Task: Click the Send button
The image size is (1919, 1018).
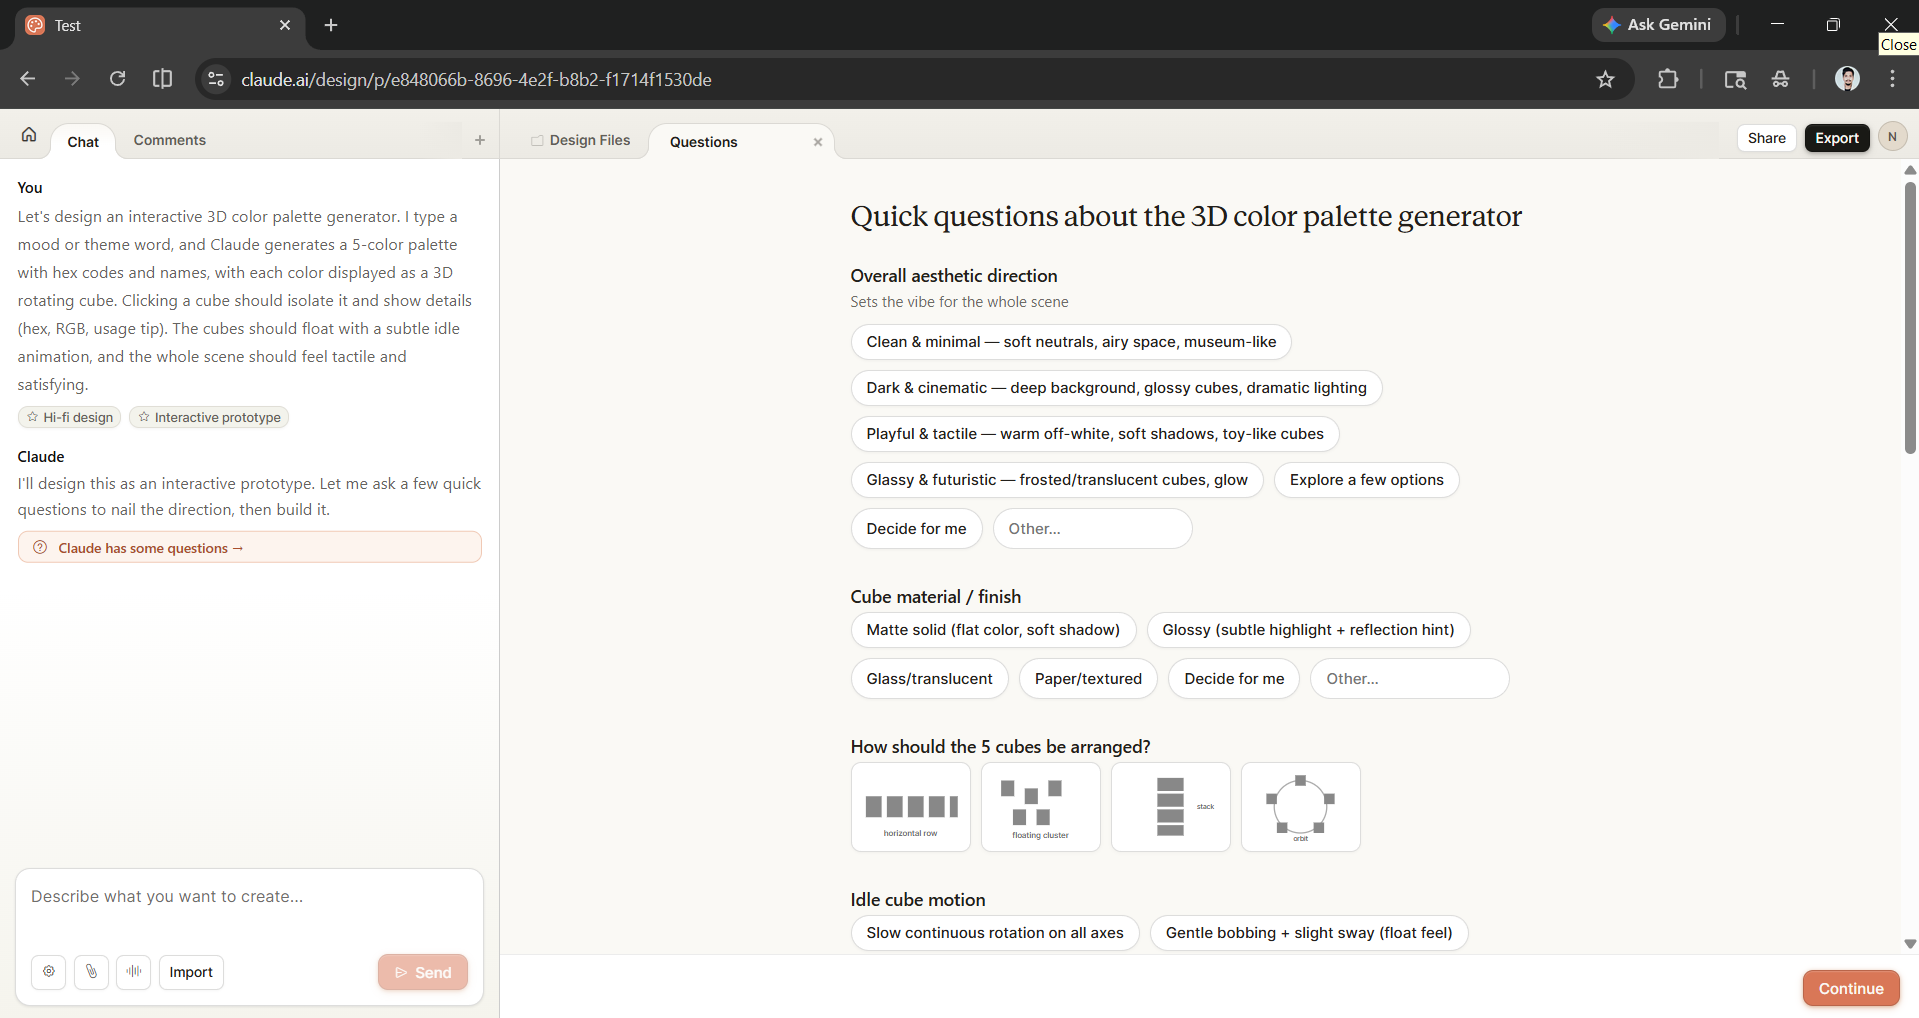Action: [423, 972]
